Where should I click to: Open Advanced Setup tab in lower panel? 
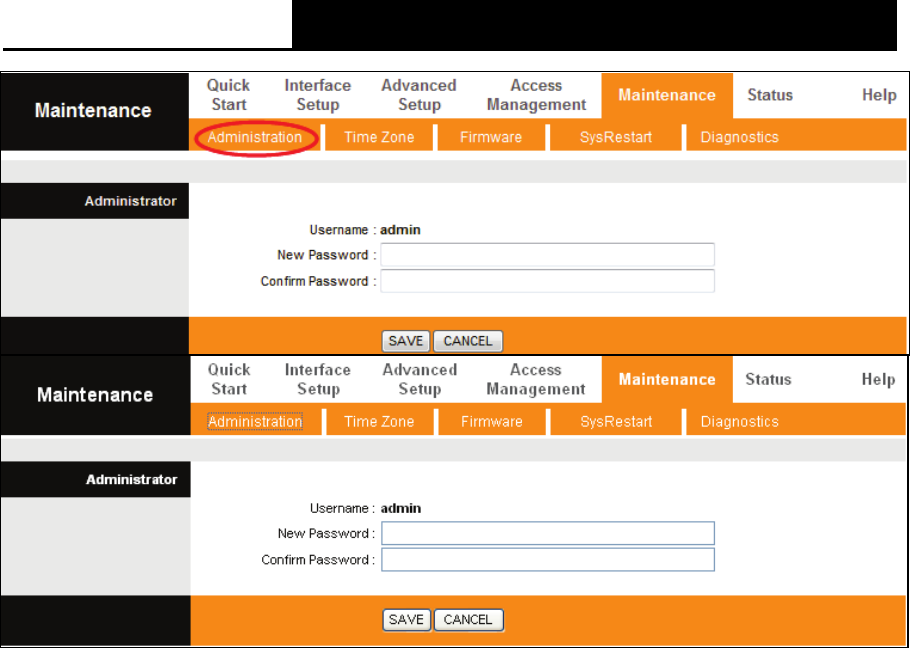point(420,379)
